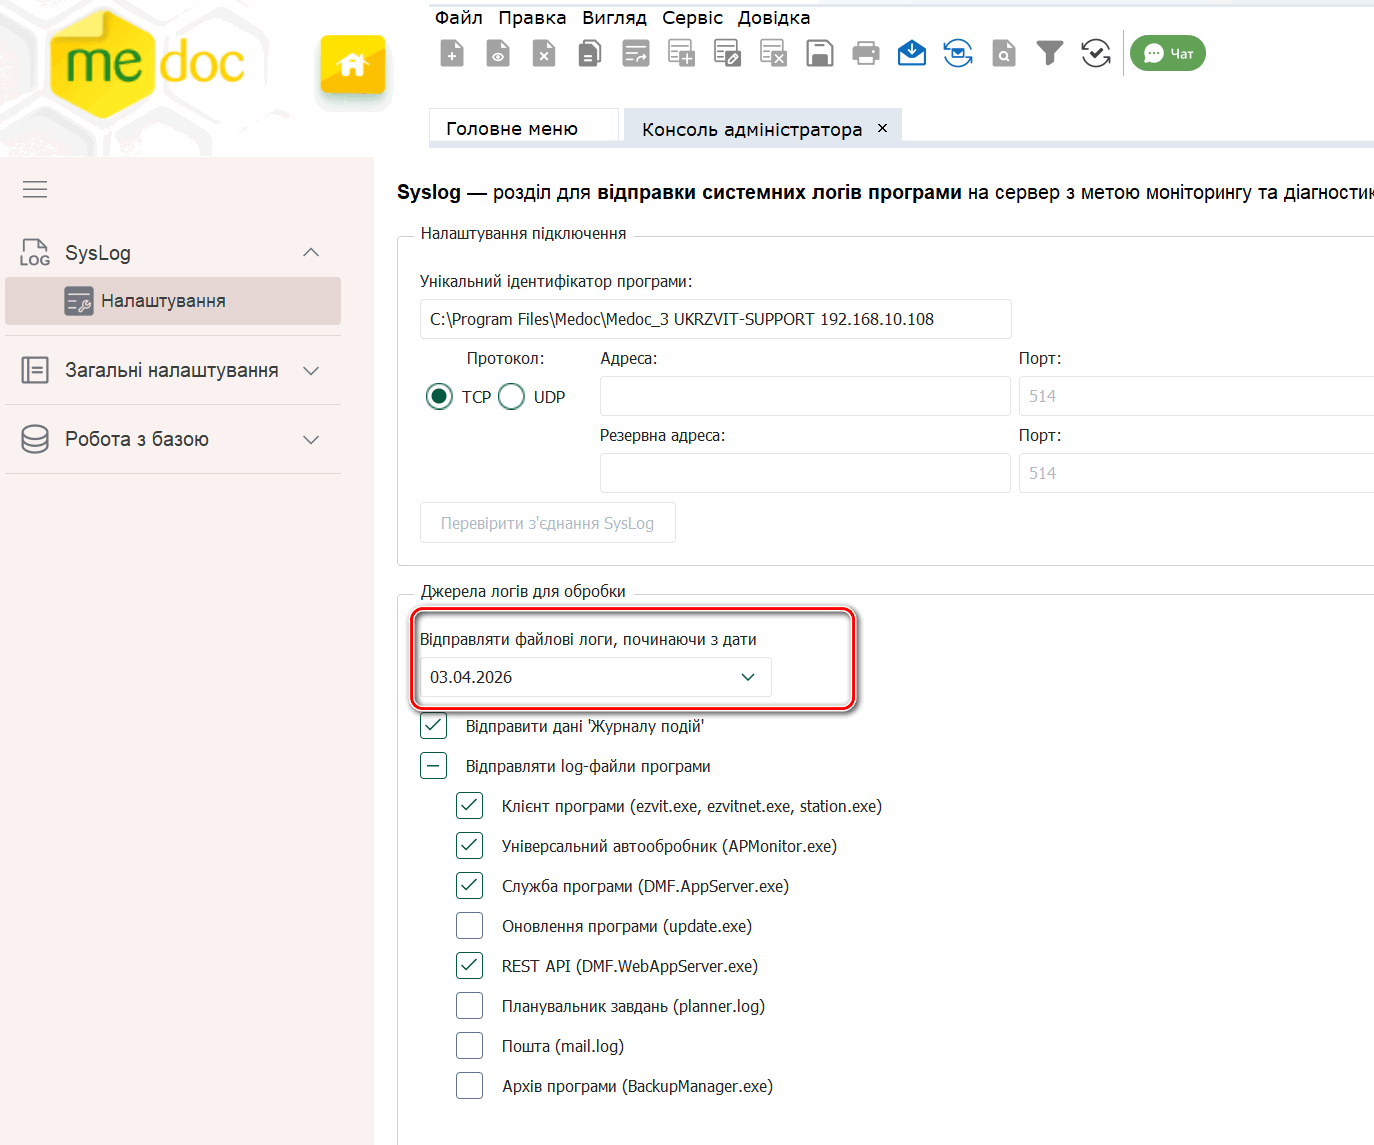Screen dimensions: 1374x1145
Task: Click the Адреса input field
Action: (x=805, y=396)
